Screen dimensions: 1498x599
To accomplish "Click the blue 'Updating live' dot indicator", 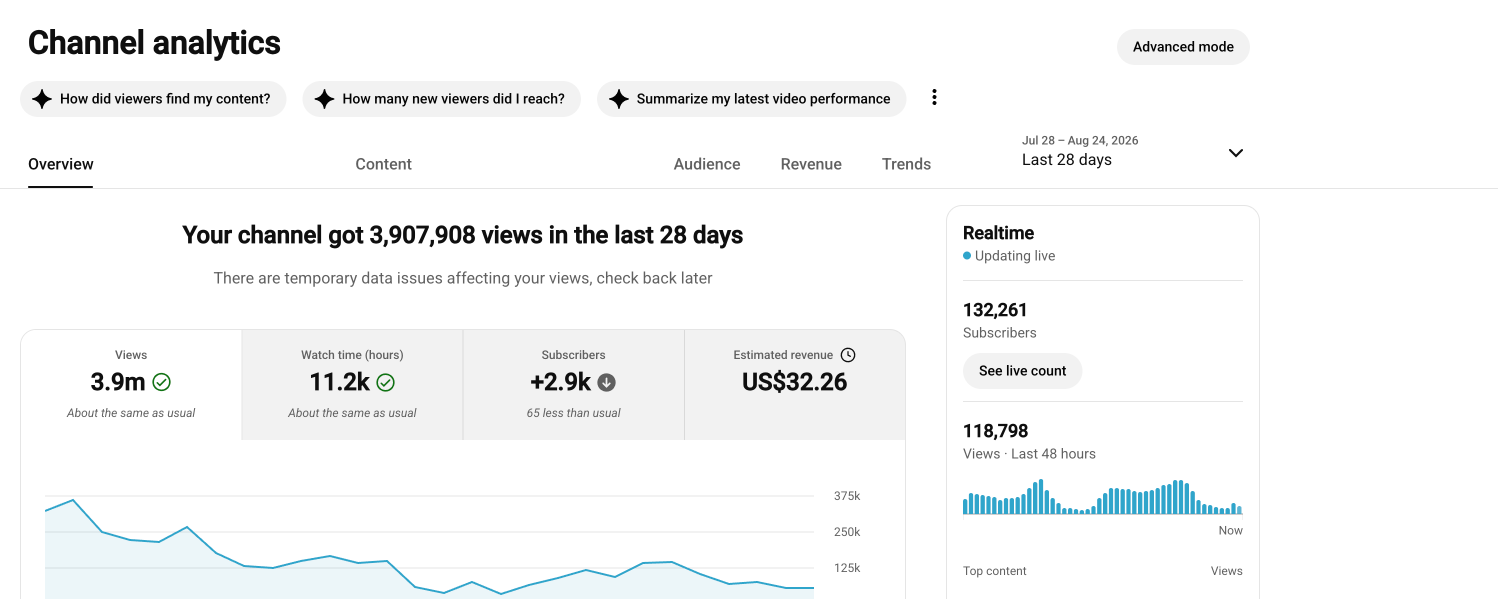I will (967, 256).
